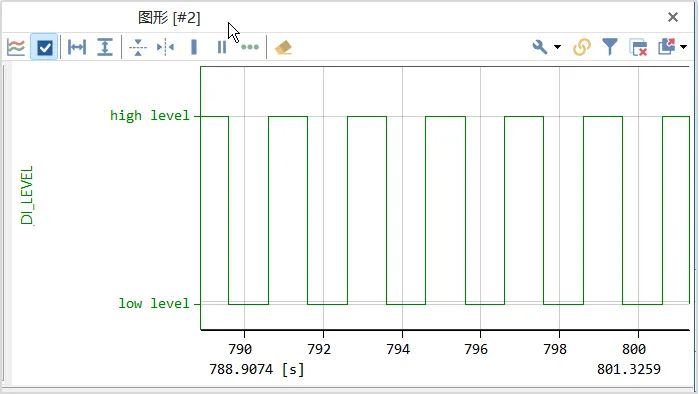Image resolution: width=699 pixels, height=394 pixels.
Task: Open the three green dots options
Action: (250, 47)
